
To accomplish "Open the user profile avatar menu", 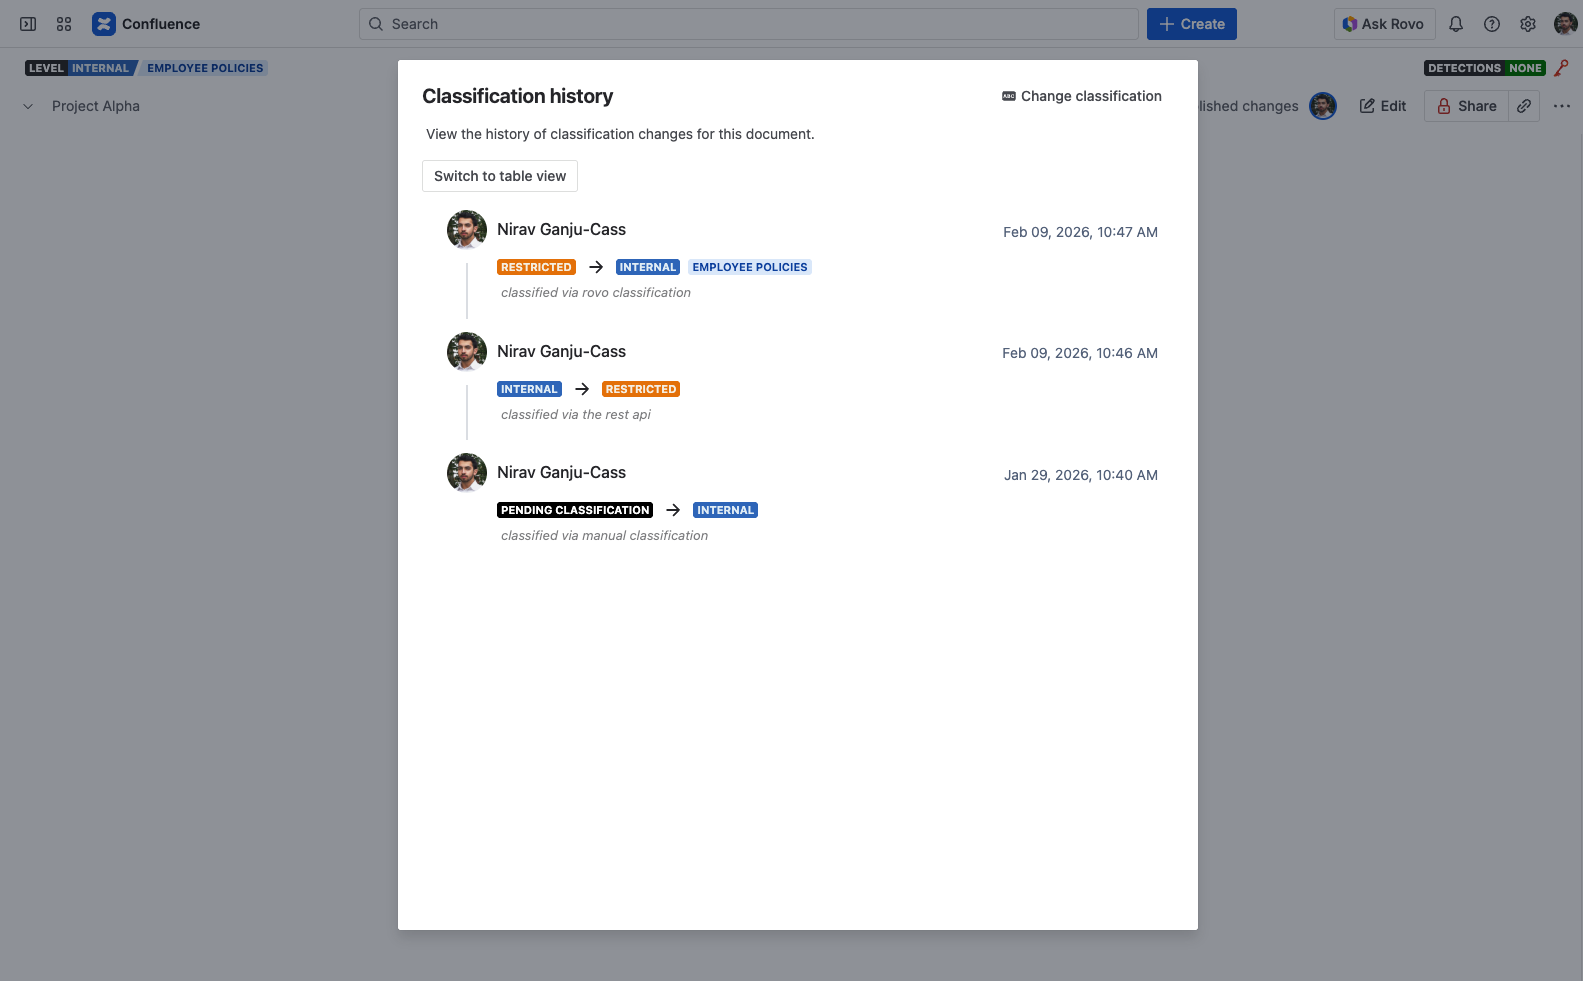I will click(1565, 24).
